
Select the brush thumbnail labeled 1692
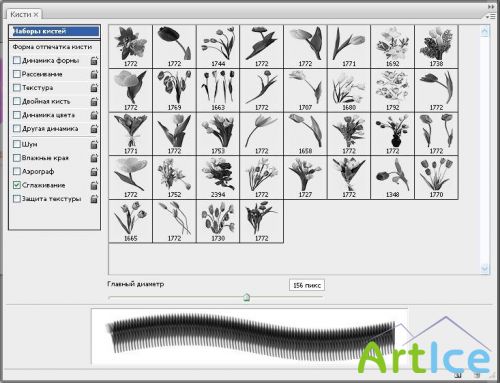[x=392, y=46]
